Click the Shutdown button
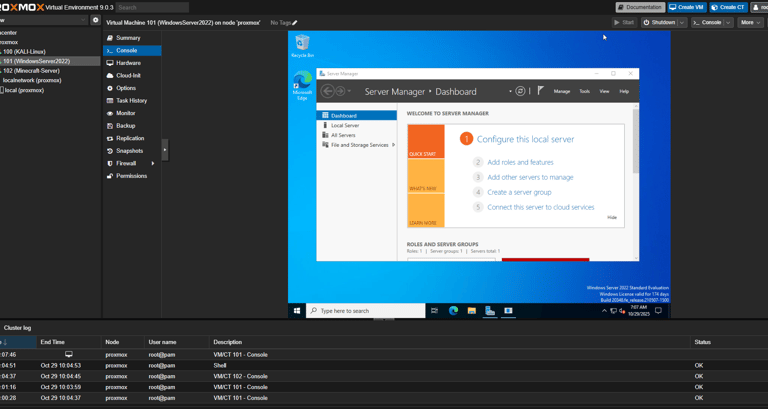768x409 pixels. [x=659, y=23]
